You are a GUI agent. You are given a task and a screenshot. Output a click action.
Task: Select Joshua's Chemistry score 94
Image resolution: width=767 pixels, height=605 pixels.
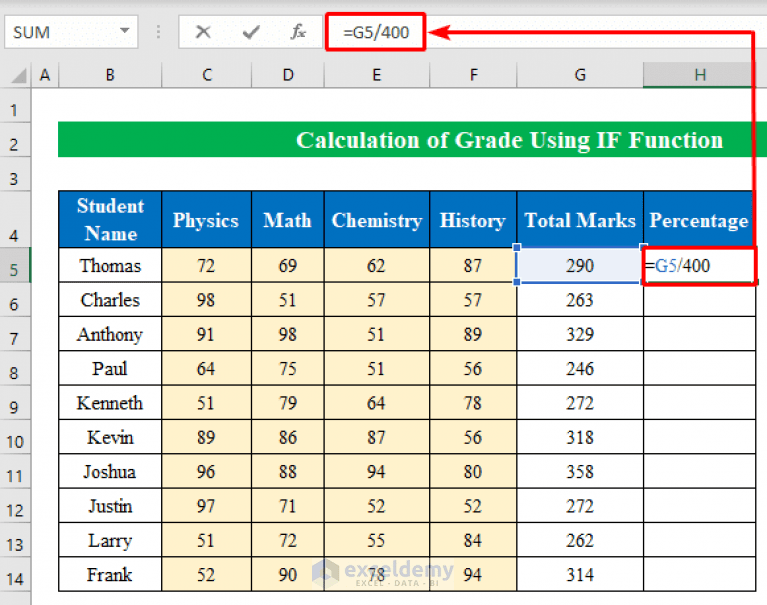point(377,471)
